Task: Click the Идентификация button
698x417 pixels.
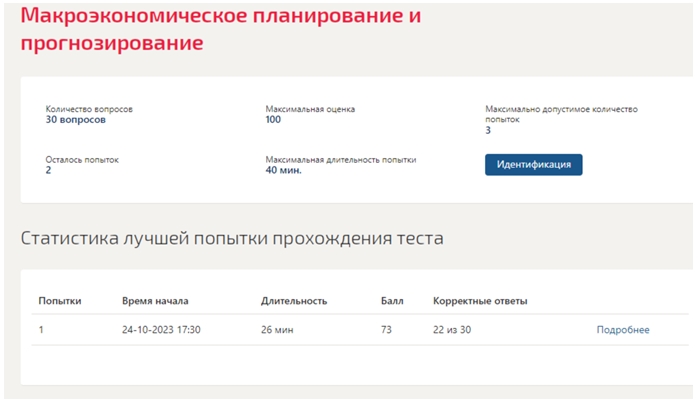Action: 533,165
